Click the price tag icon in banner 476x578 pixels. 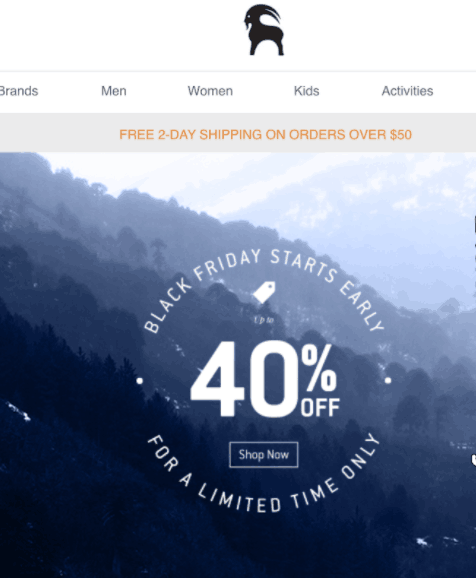point(264,292)
